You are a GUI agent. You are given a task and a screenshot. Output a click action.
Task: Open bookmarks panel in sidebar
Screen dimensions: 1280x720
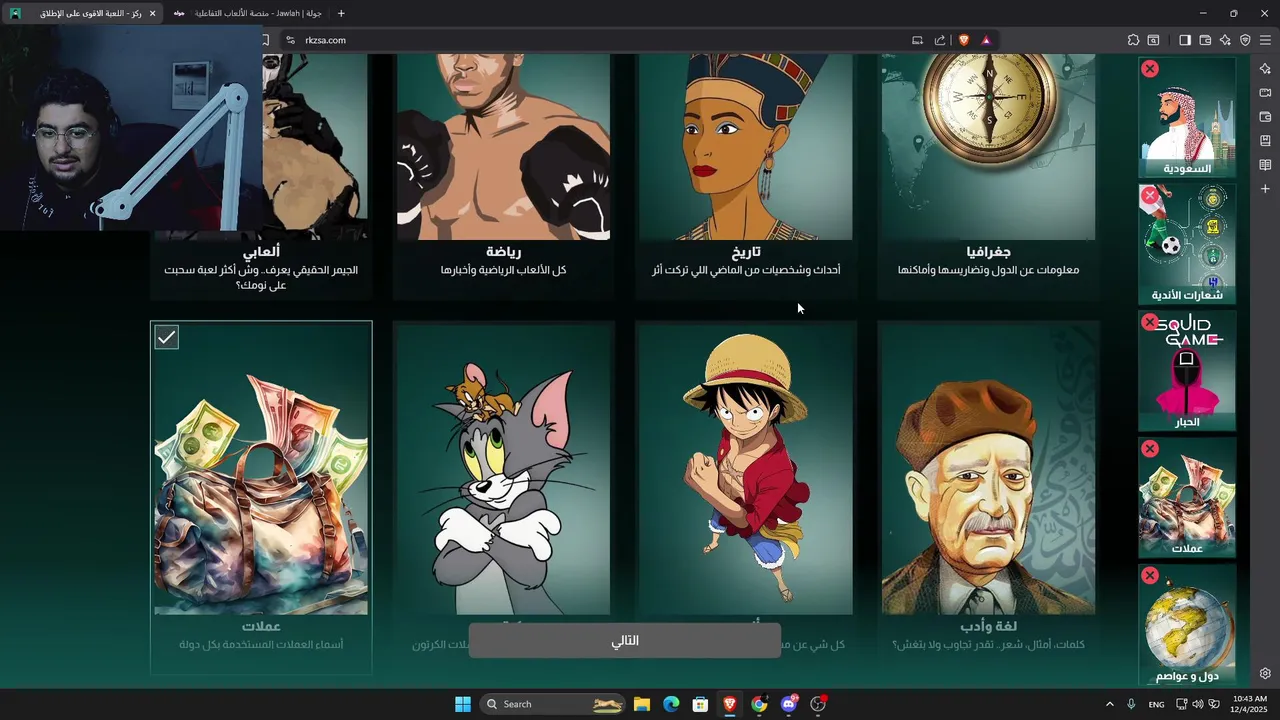click(1265, 141)
